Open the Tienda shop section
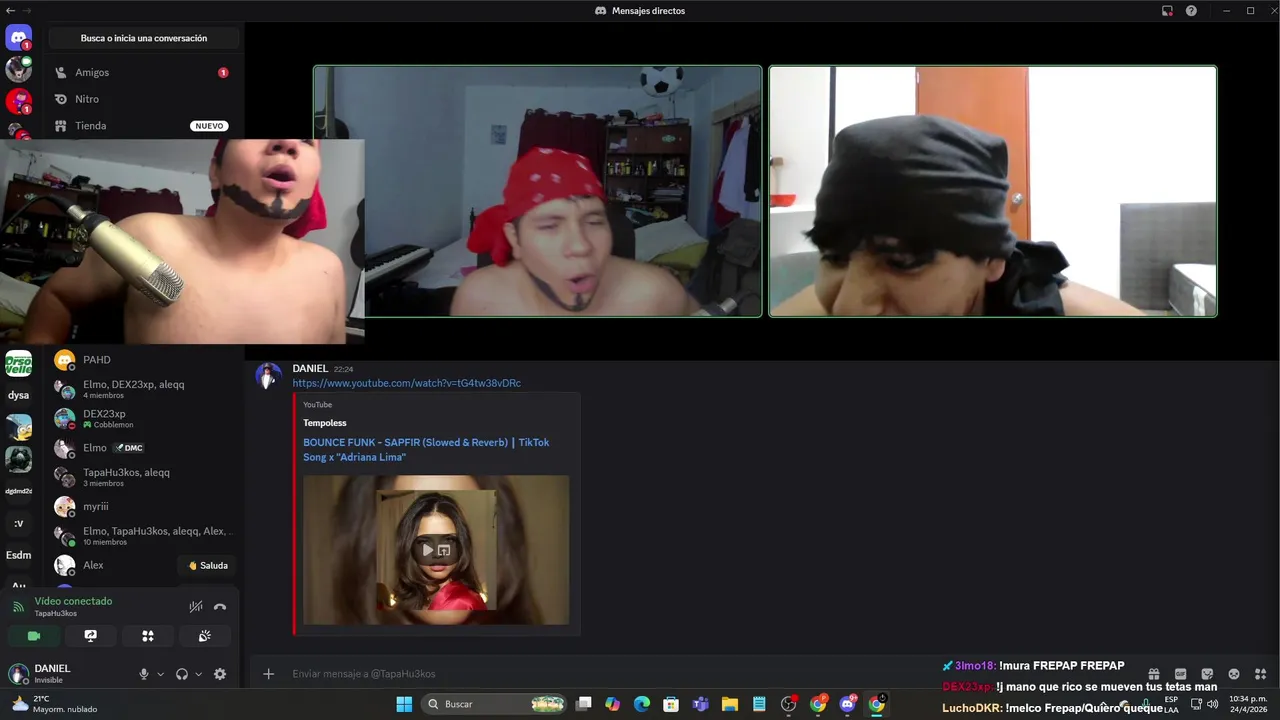Viewport: 1280px width, 720px height. coord(143,126)
